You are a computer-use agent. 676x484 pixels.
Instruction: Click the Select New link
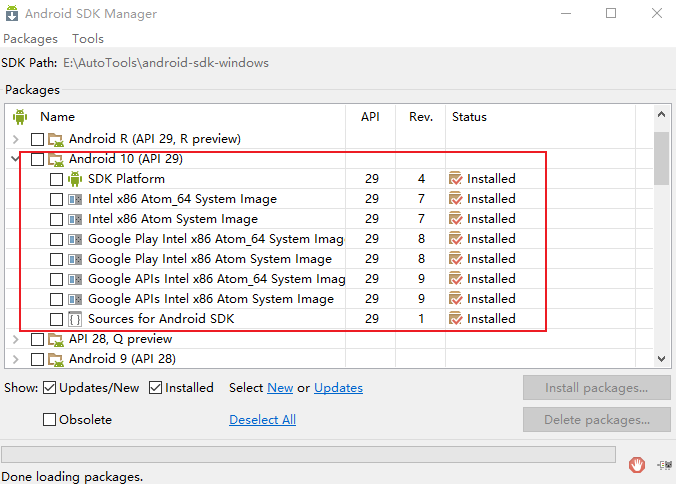tap(280, 388)
